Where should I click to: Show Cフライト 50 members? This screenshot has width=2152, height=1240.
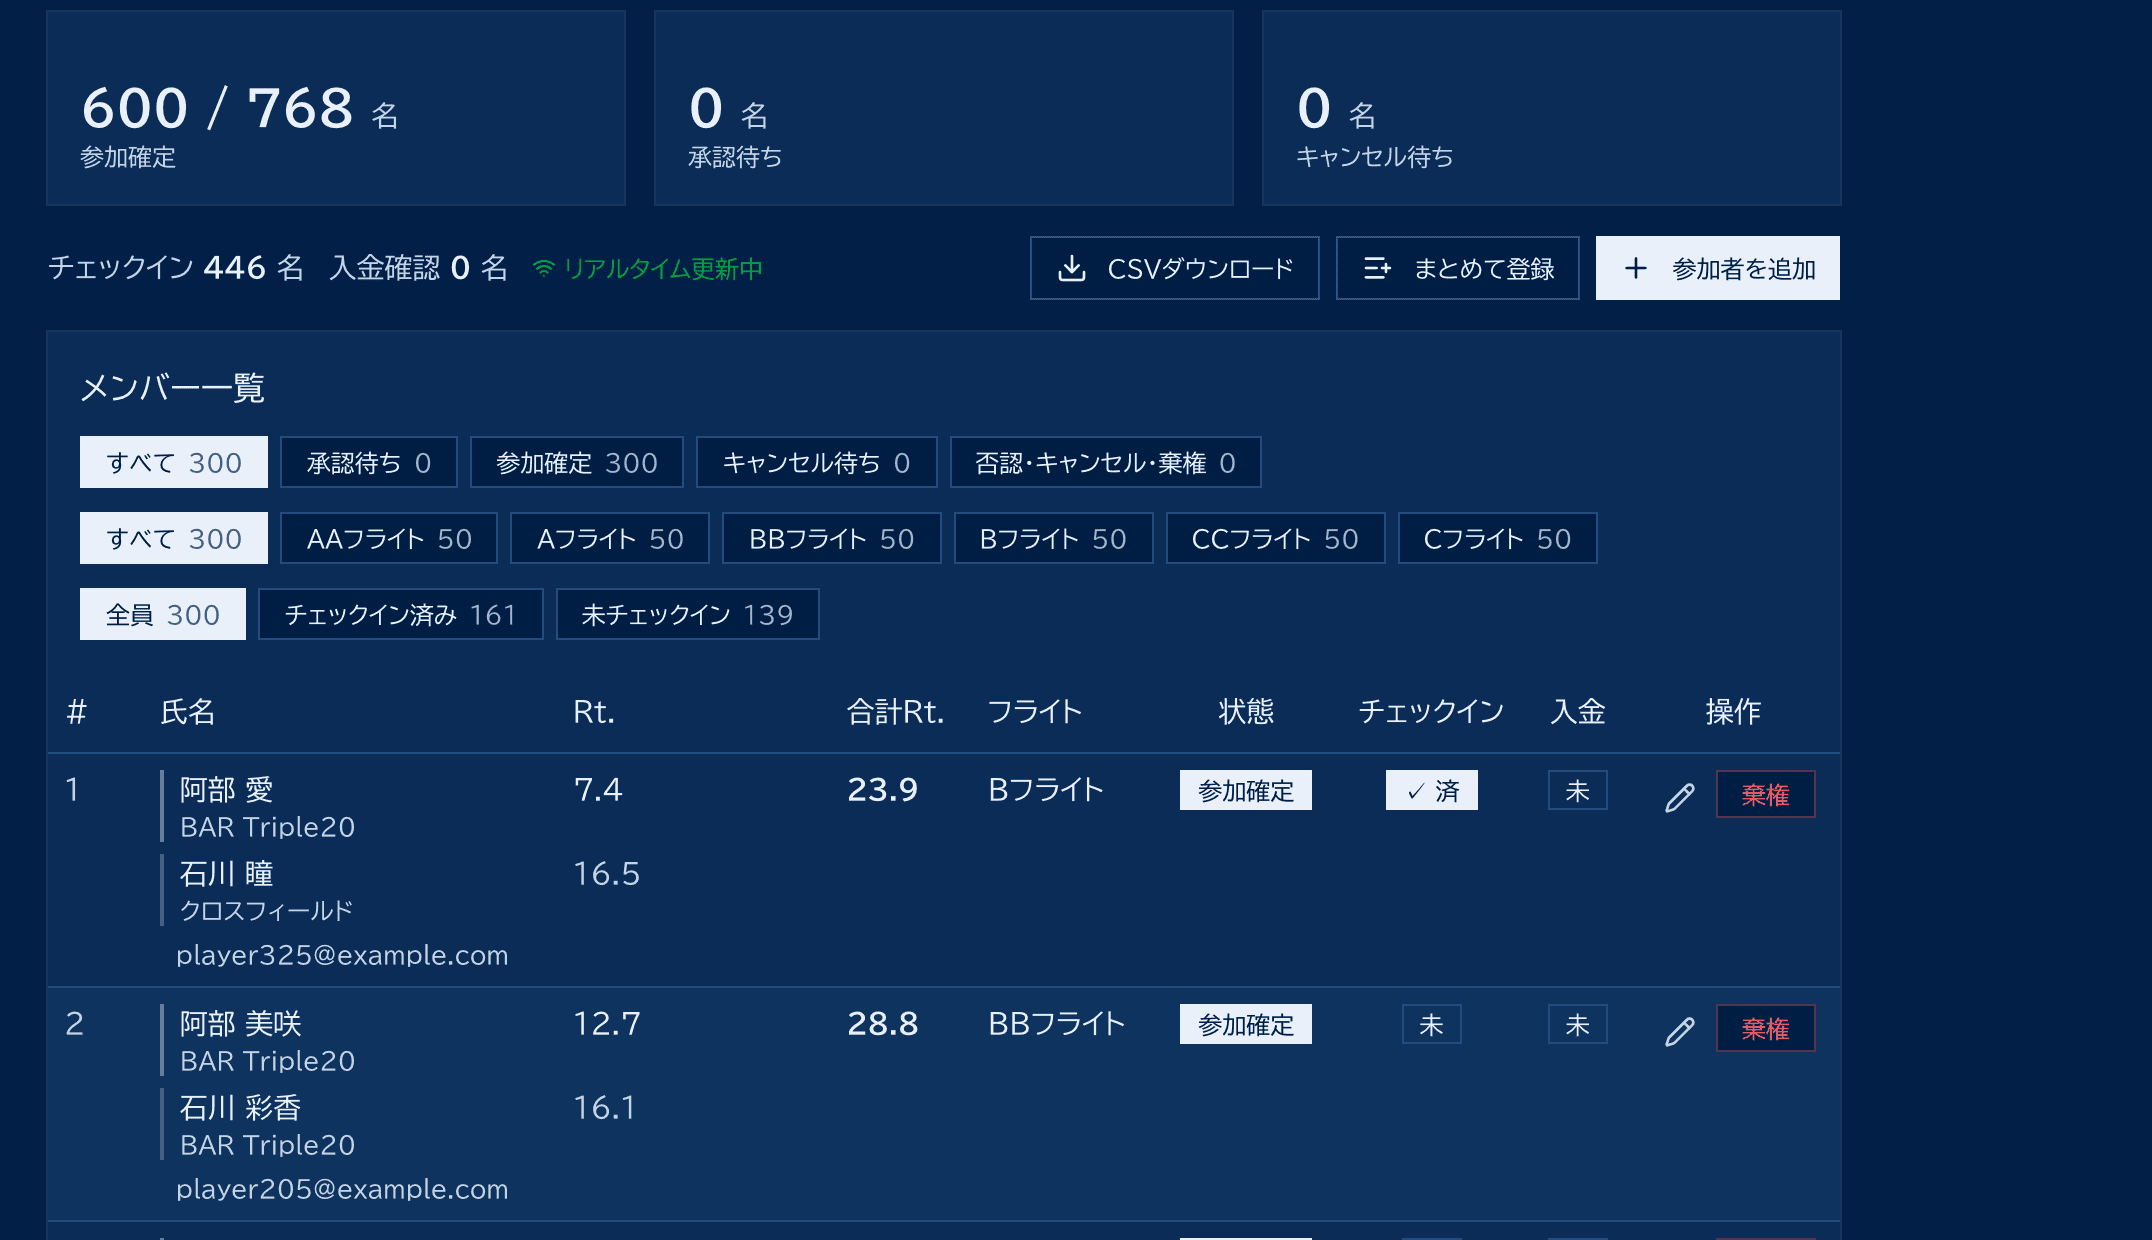1497,538
